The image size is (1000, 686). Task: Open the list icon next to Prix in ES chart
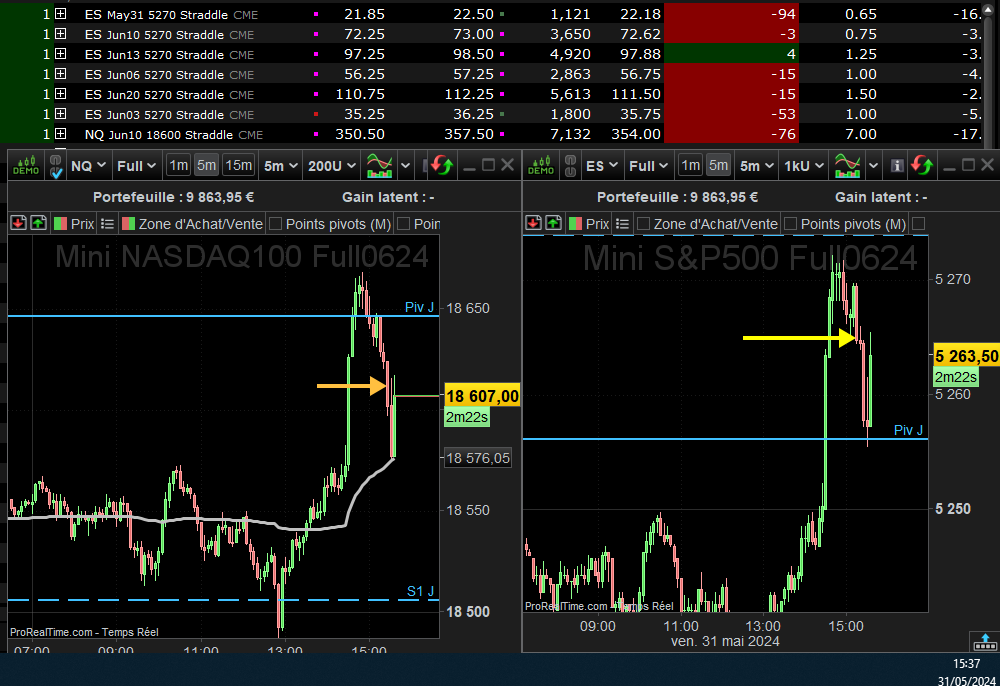622,224
